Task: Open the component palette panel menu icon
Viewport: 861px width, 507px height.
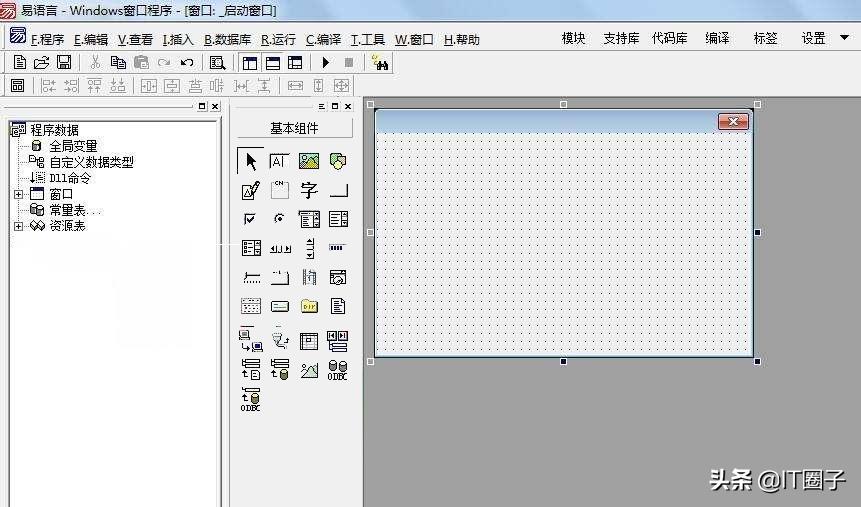Action: point(321,106)
